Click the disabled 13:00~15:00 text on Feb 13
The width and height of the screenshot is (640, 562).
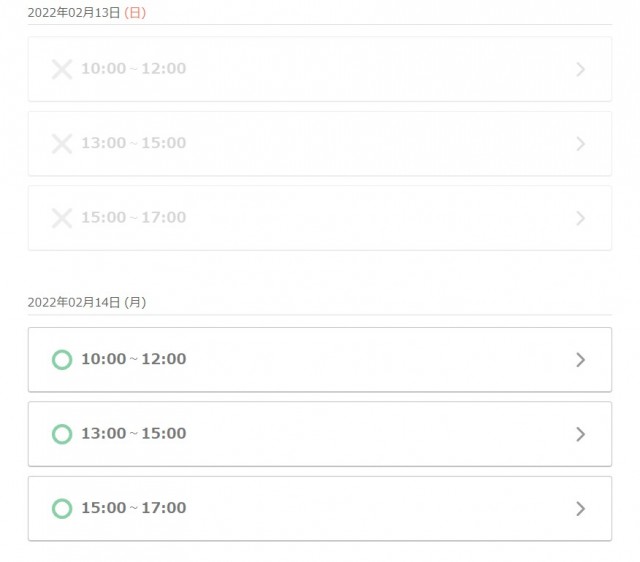[133, 143]
